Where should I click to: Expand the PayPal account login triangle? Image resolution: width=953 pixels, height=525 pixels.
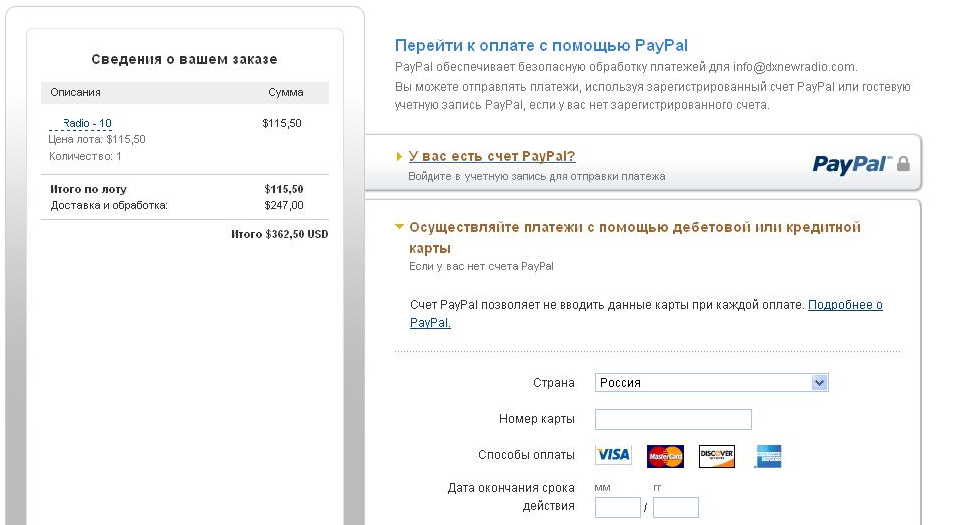click(x=399, y=157)
